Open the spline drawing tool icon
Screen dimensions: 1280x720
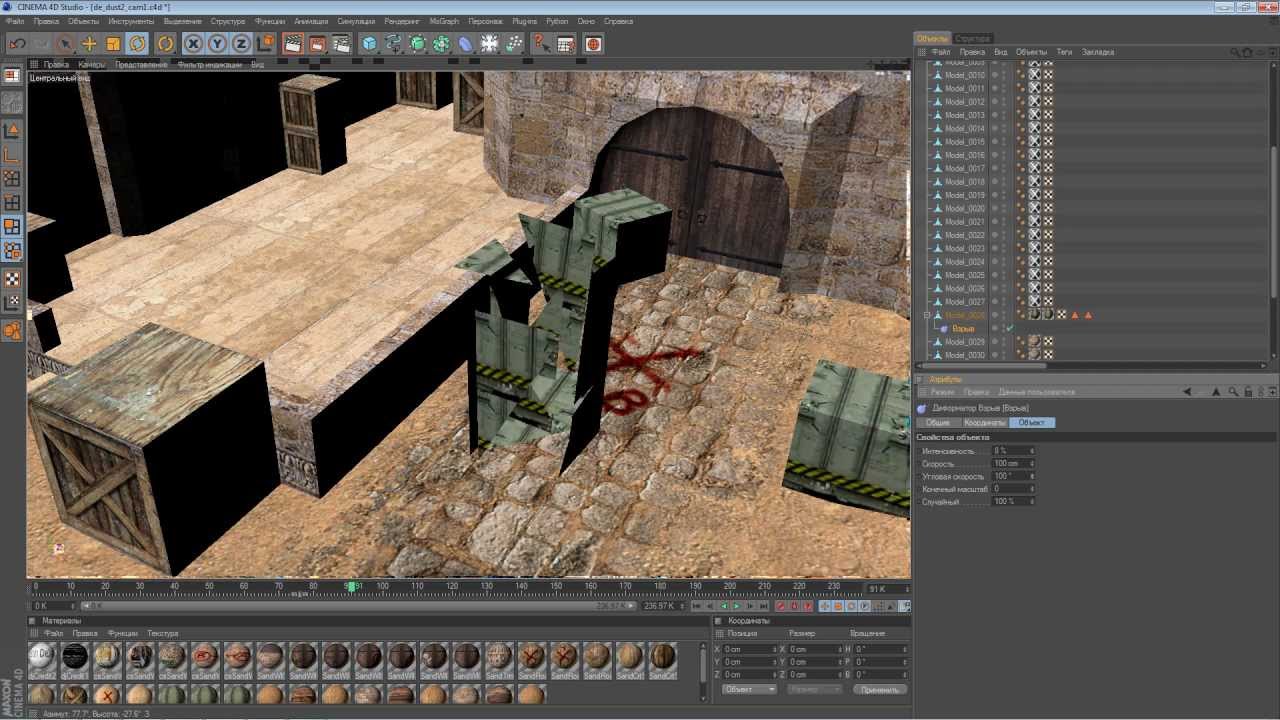coord(394,44)
